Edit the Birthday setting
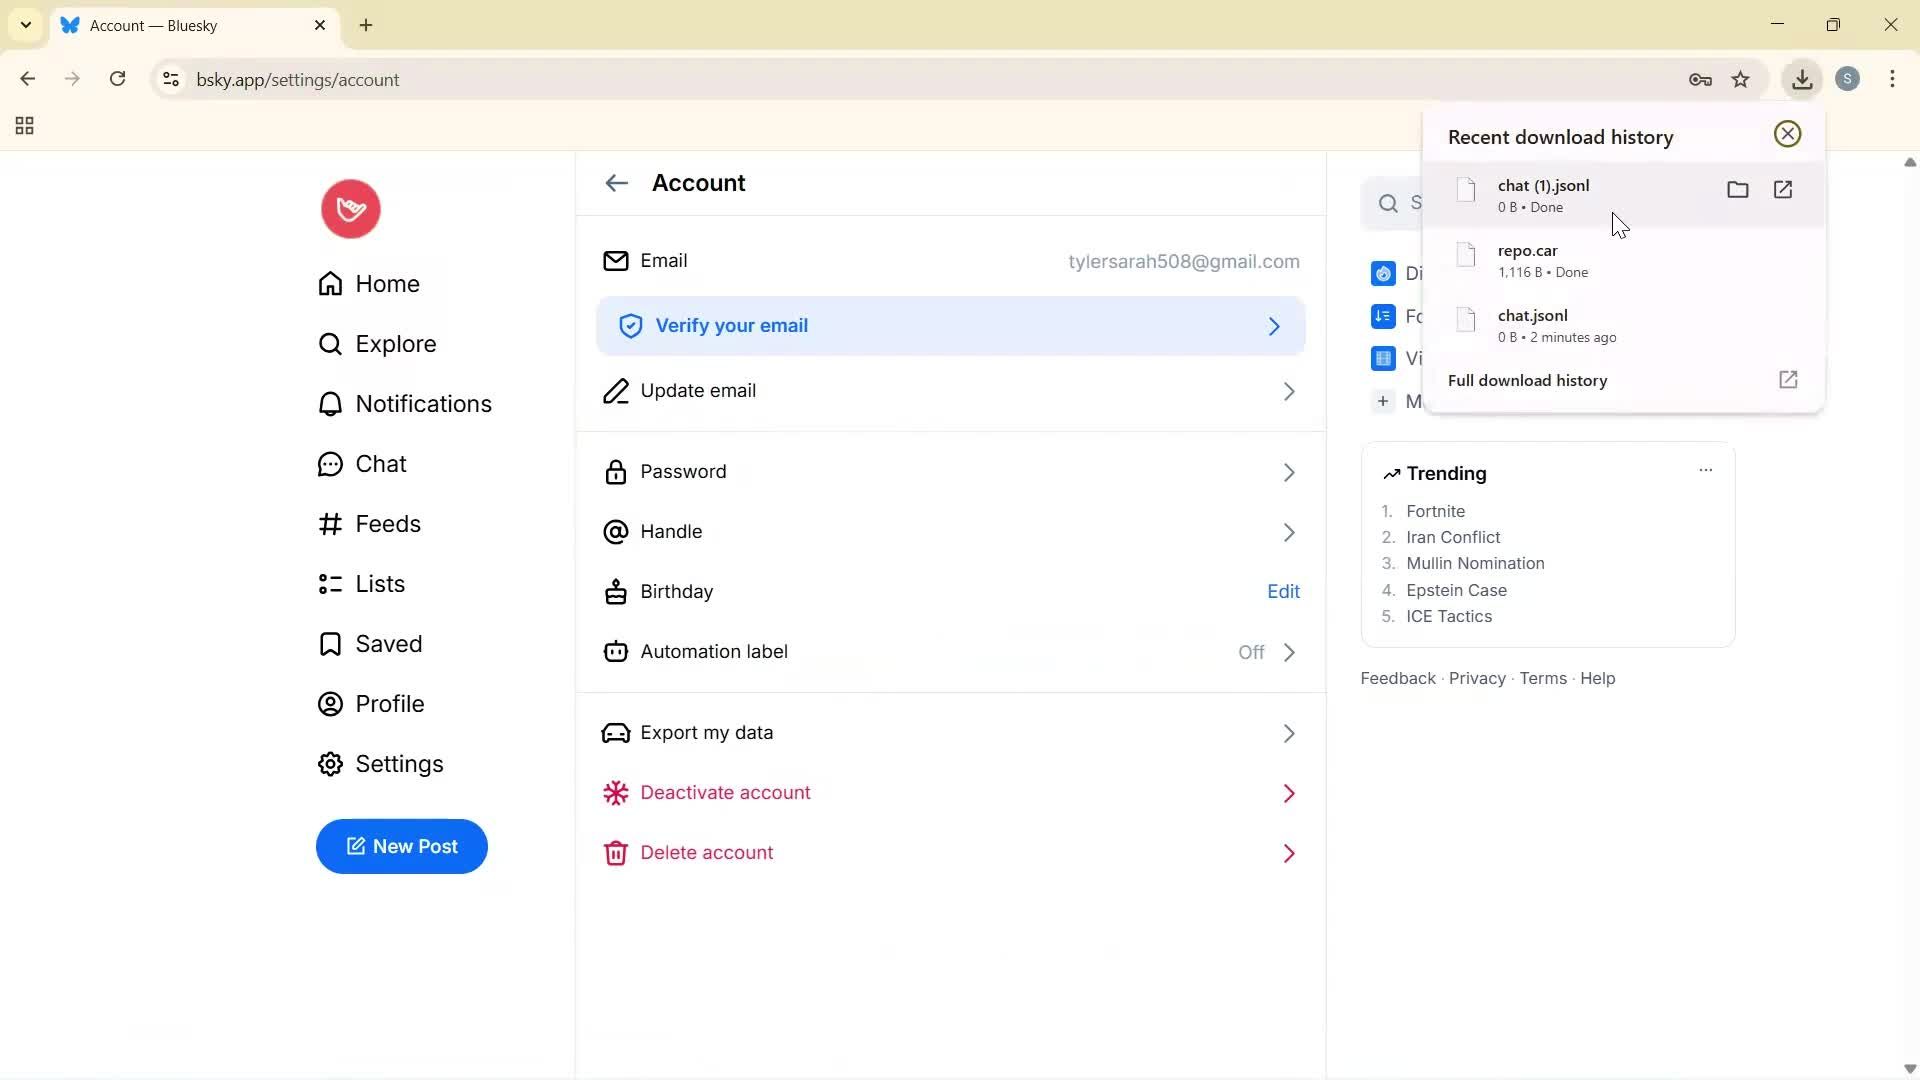 pos(1283,592)
